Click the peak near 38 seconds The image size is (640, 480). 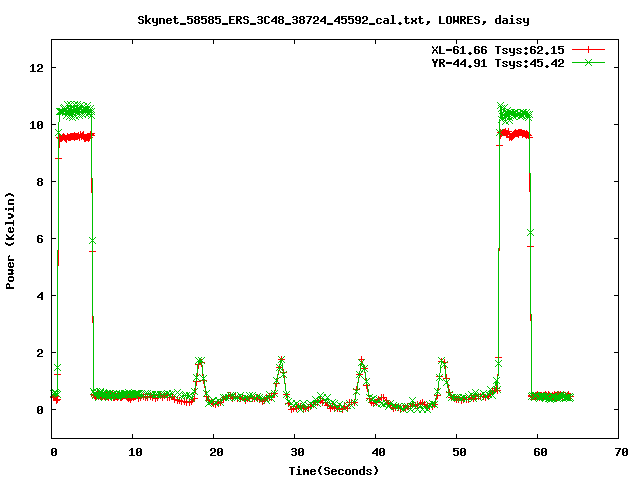tap(362, 360)
